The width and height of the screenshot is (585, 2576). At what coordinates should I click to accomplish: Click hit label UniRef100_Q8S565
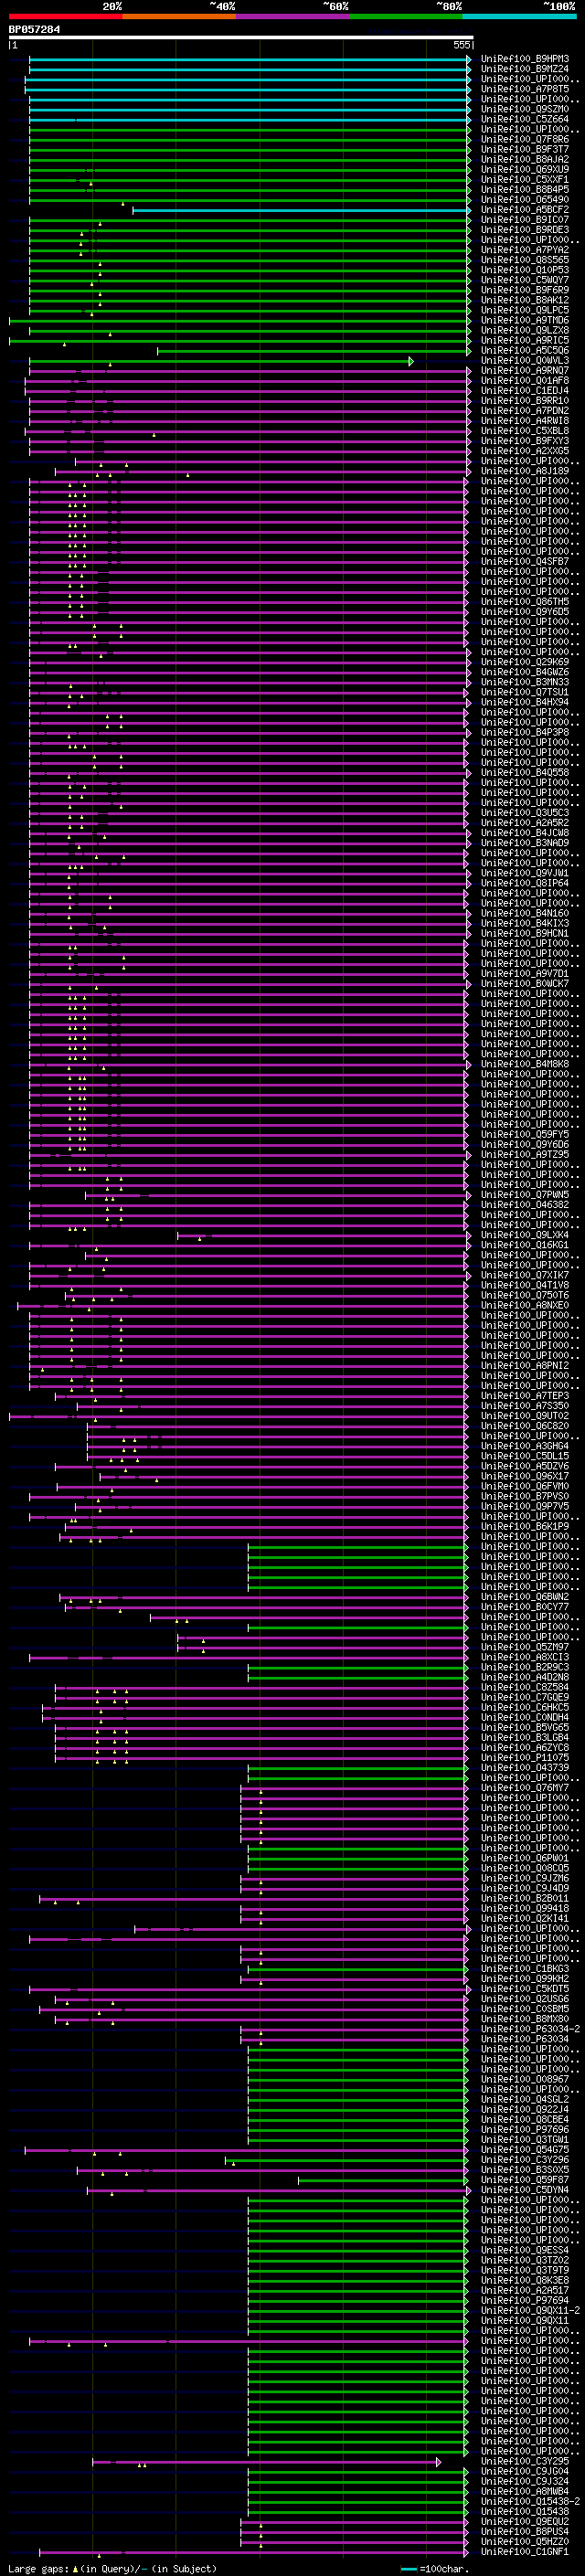[x=524, y=260]
